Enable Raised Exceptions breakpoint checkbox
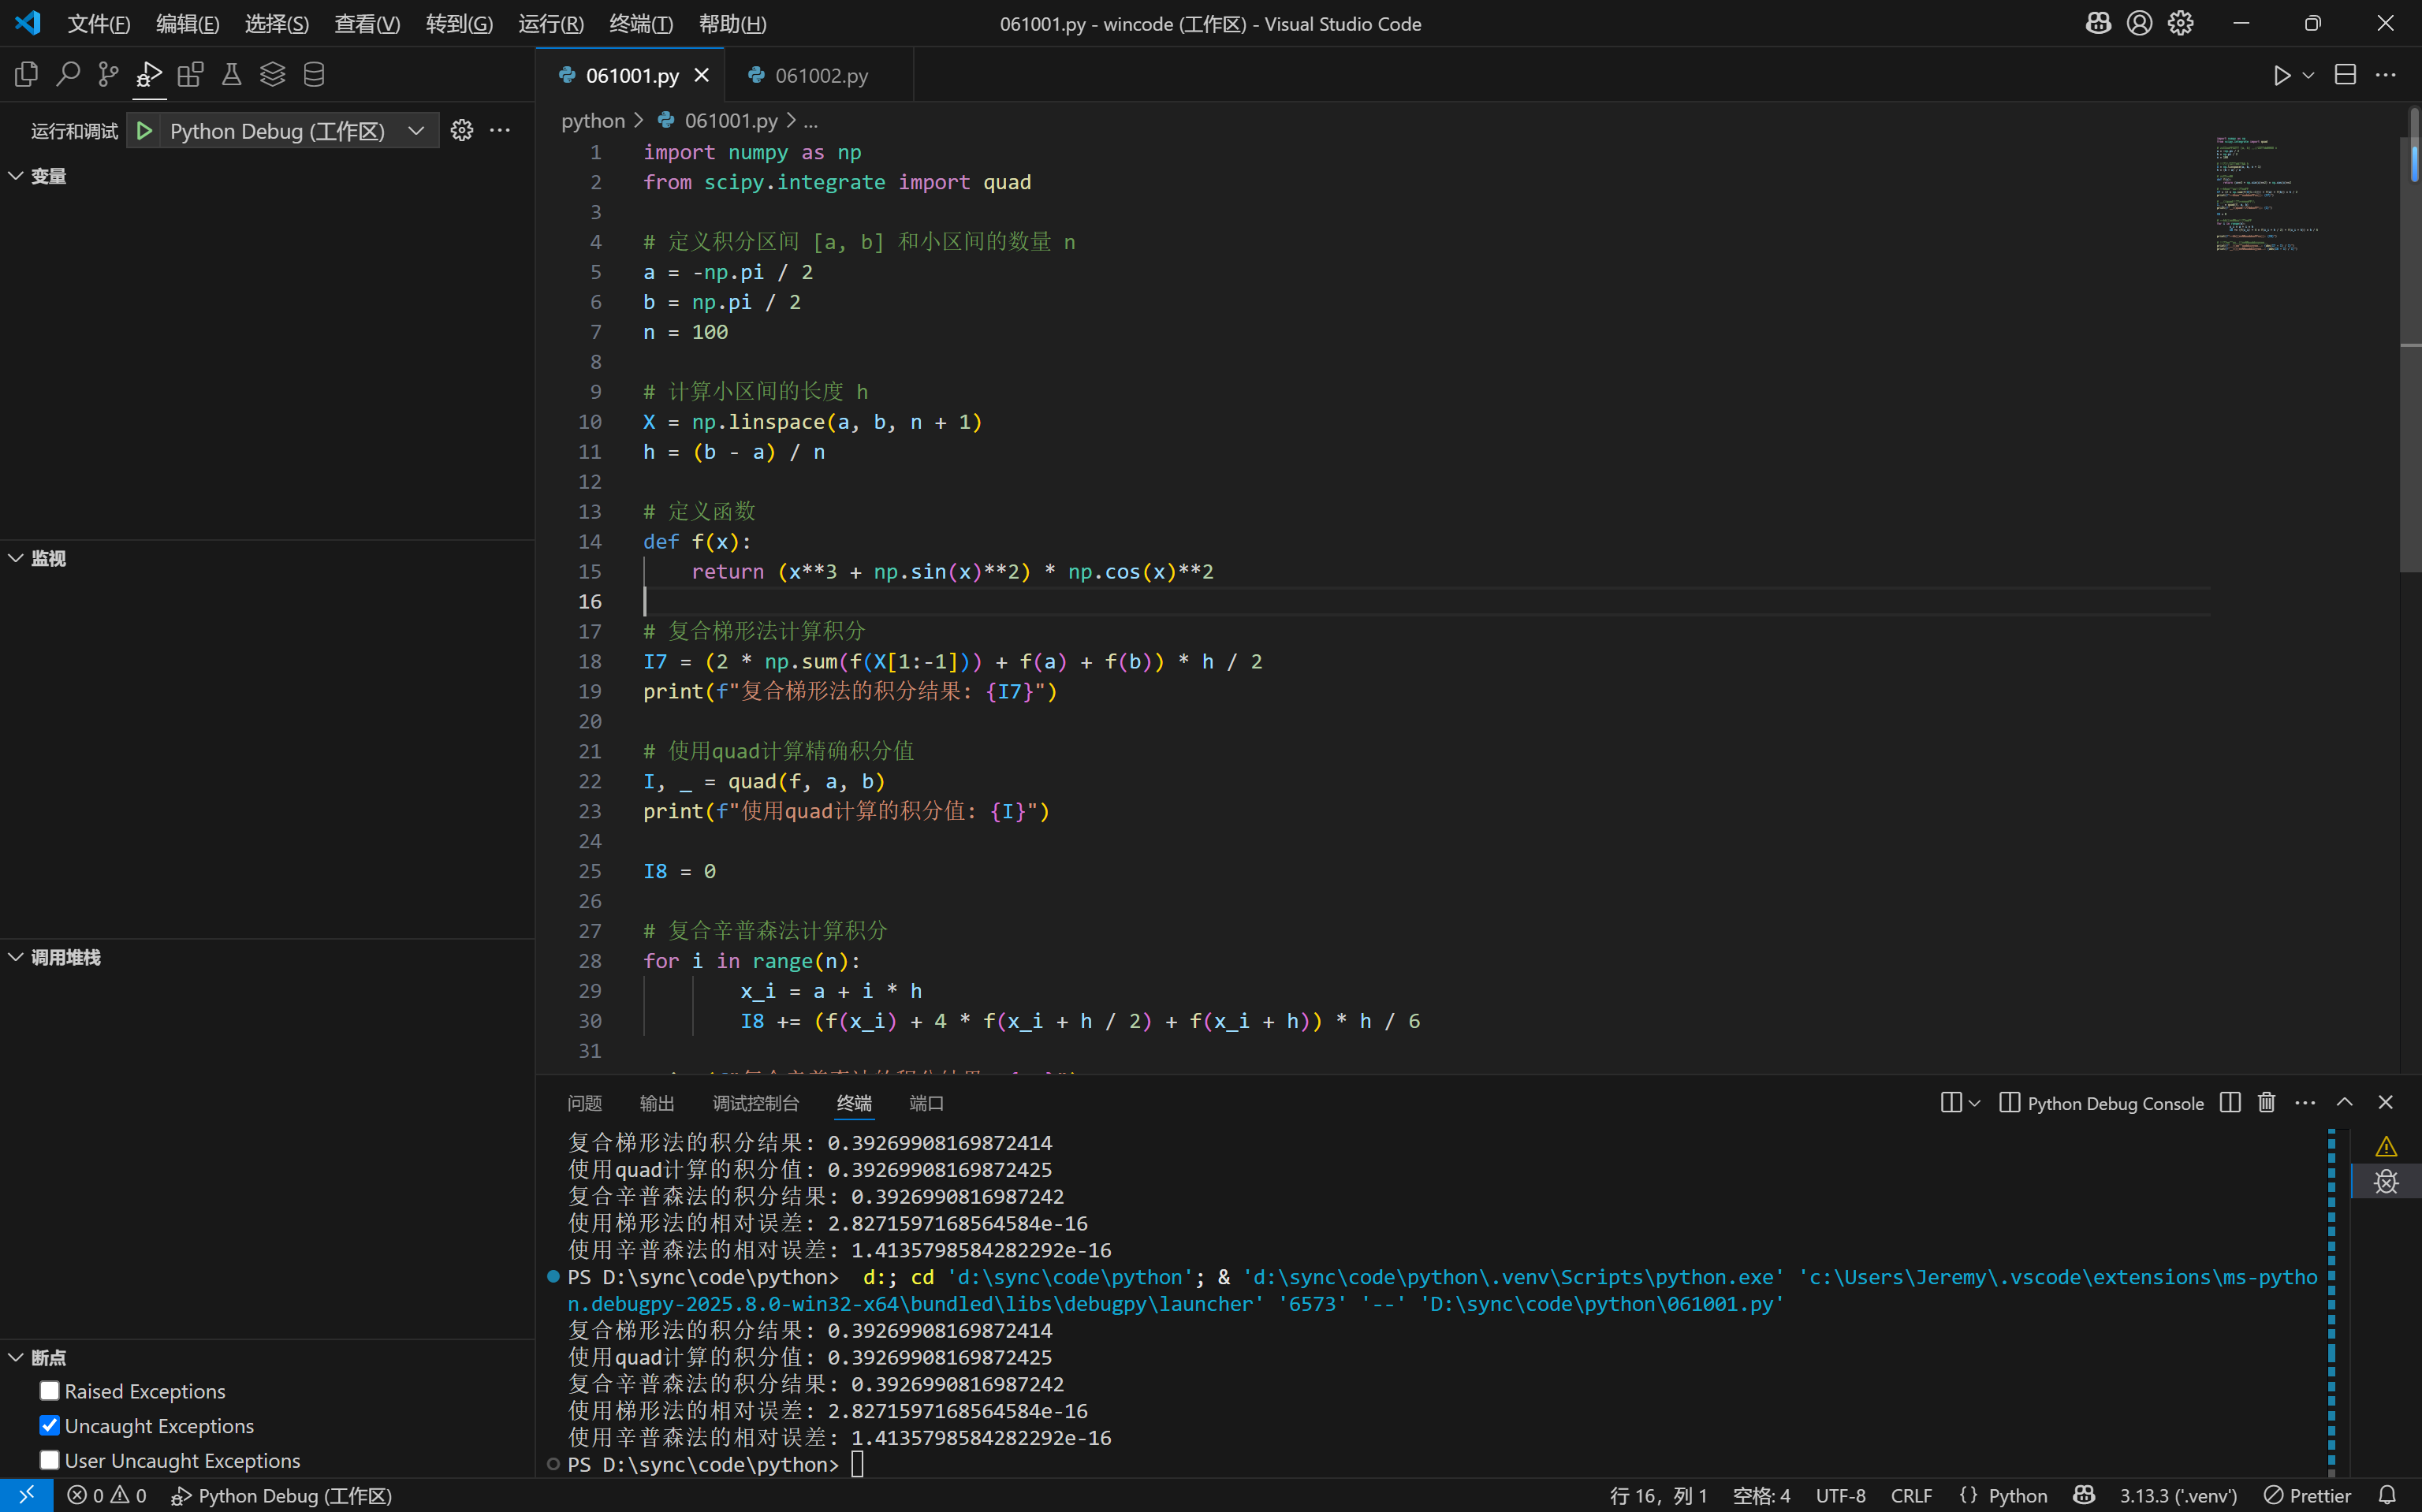This screenshot has height=1512, width=2422. (x=49, y=1391)
